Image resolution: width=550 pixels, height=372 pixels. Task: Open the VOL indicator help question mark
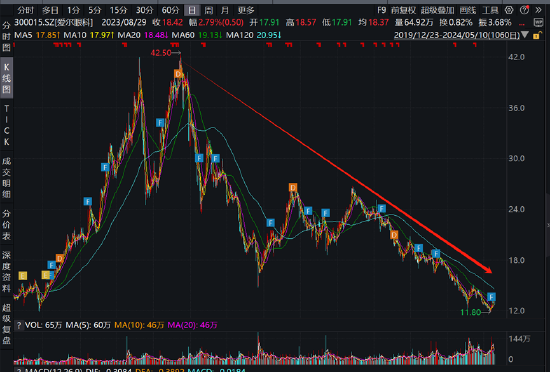coord(19,325)
